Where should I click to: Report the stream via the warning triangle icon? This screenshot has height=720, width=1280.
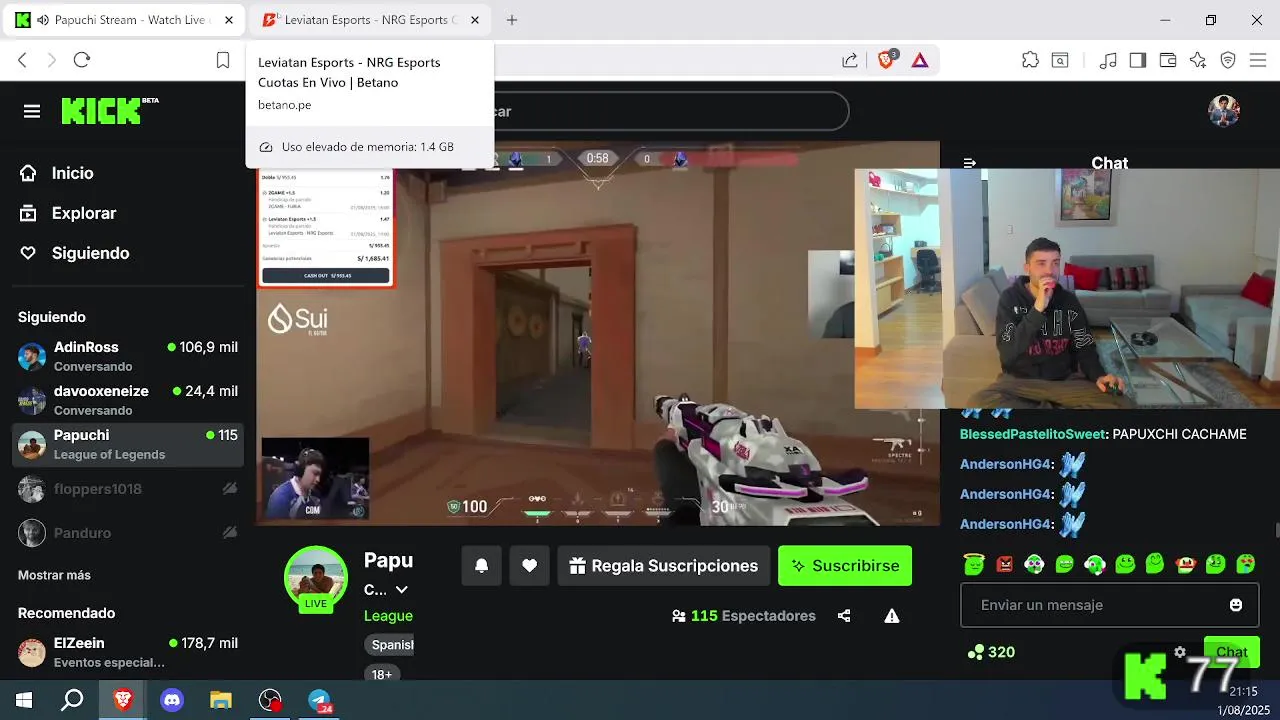pos(892,616)
